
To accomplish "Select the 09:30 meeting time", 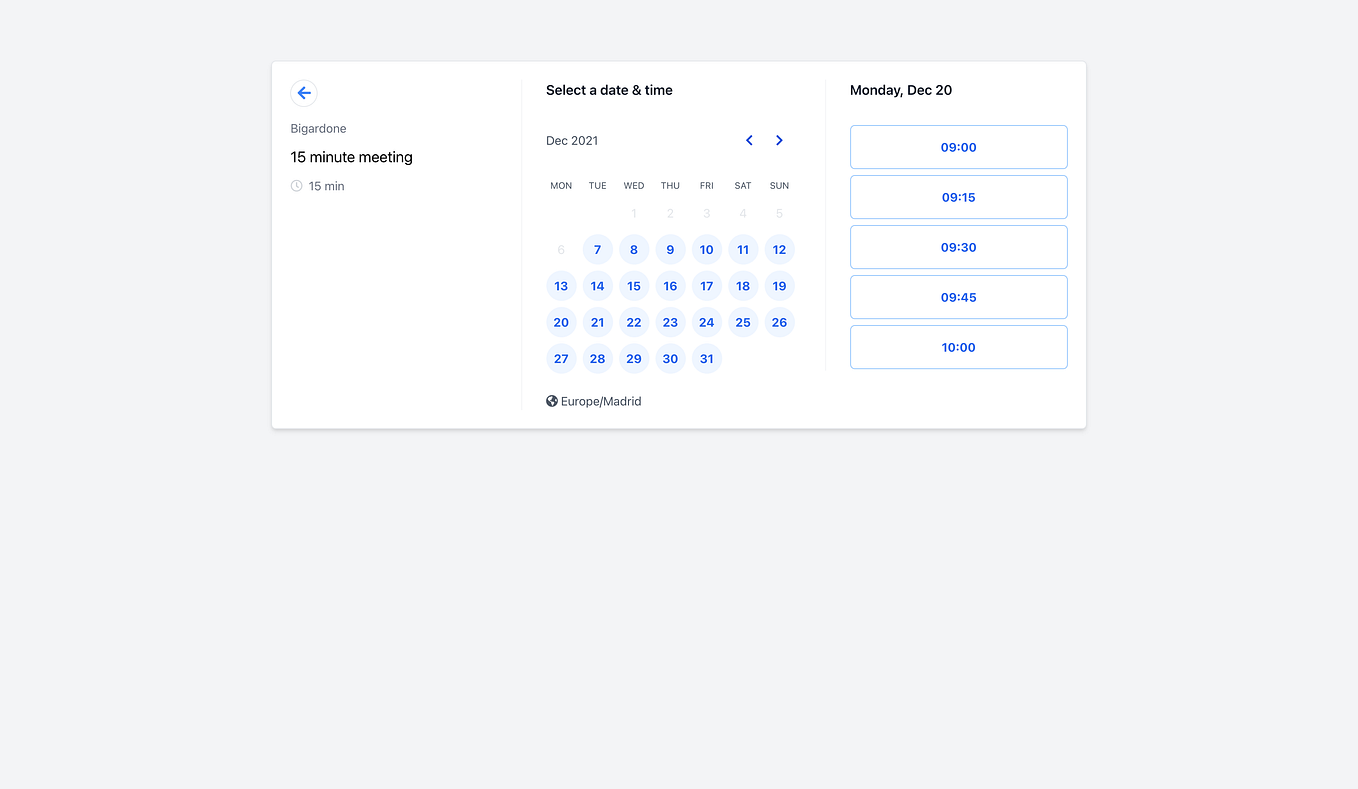I will (958, 246).
